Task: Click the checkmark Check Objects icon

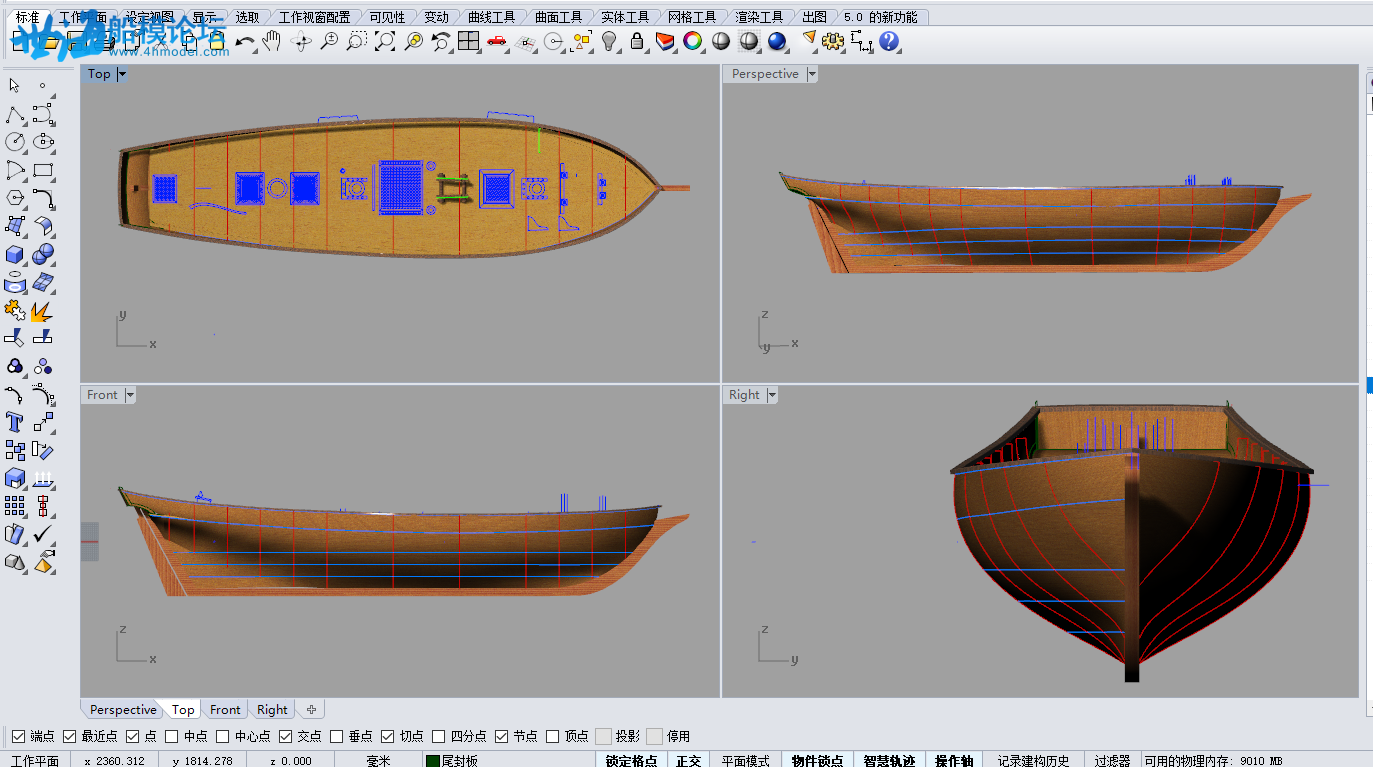Action: tap(43, 534)
